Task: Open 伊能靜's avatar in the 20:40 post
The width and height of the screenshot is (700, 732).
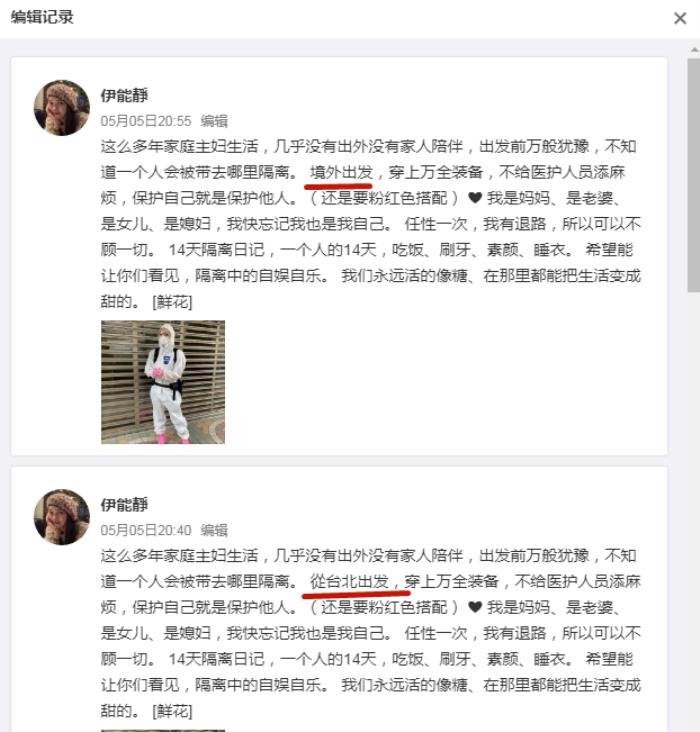Action: click(x=62, y=517)
